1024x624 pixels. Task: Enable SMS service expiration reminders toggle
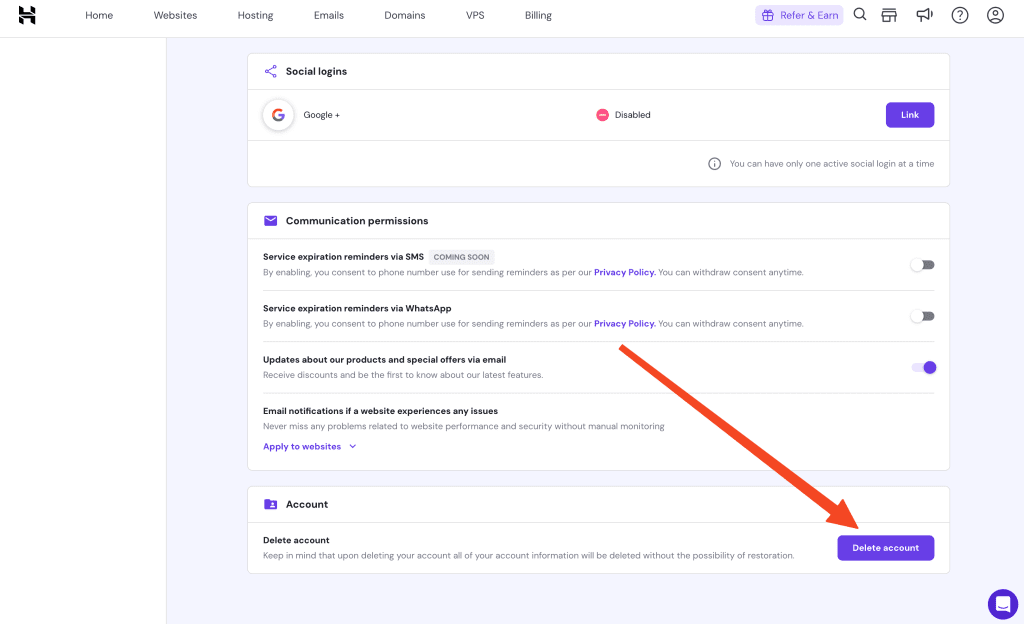coord(922,265)
